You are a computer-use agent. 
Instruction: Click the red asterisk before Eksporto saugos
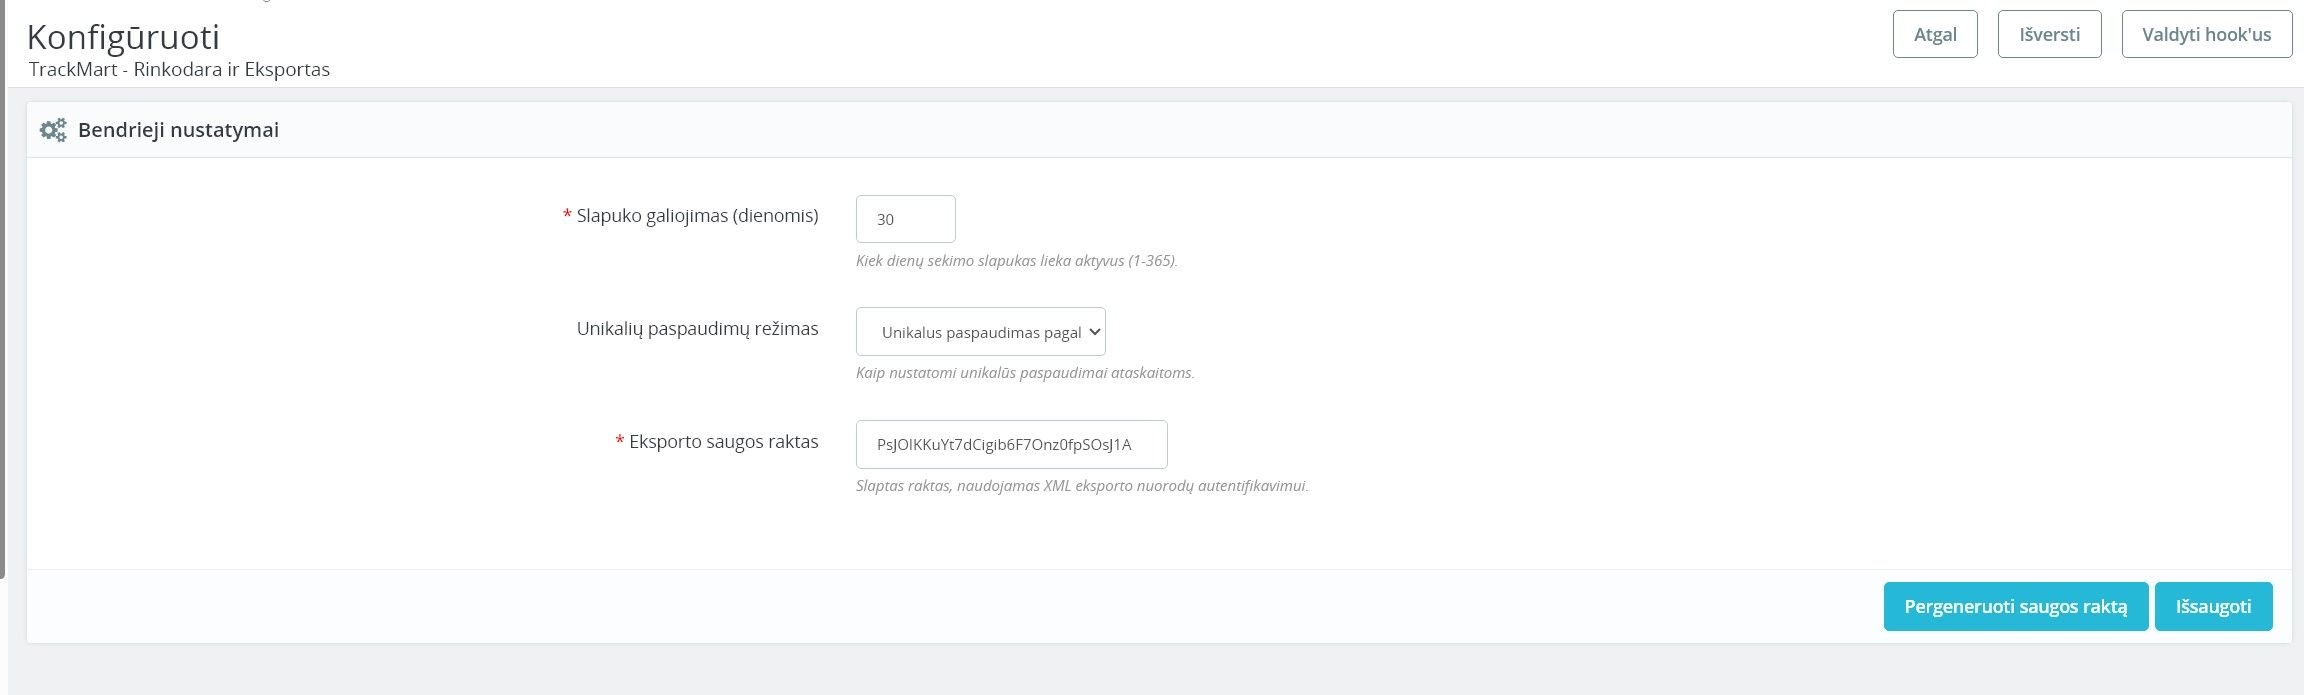[620, 442]
